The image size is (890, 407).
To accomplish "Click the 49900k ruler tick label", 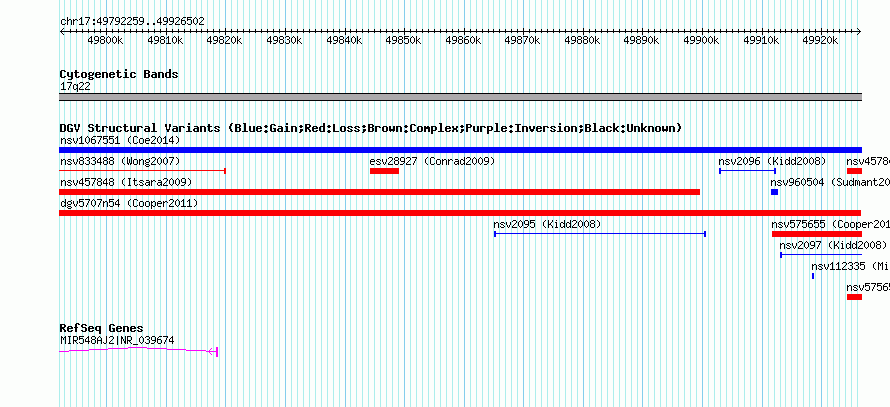I will 701,40.
